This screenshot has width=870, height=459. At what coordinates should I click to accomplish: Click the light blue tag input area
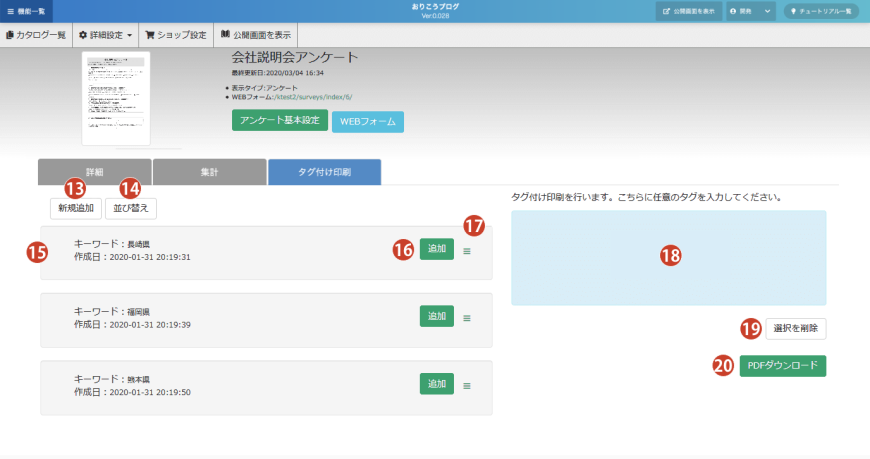[x=668, y=257]
